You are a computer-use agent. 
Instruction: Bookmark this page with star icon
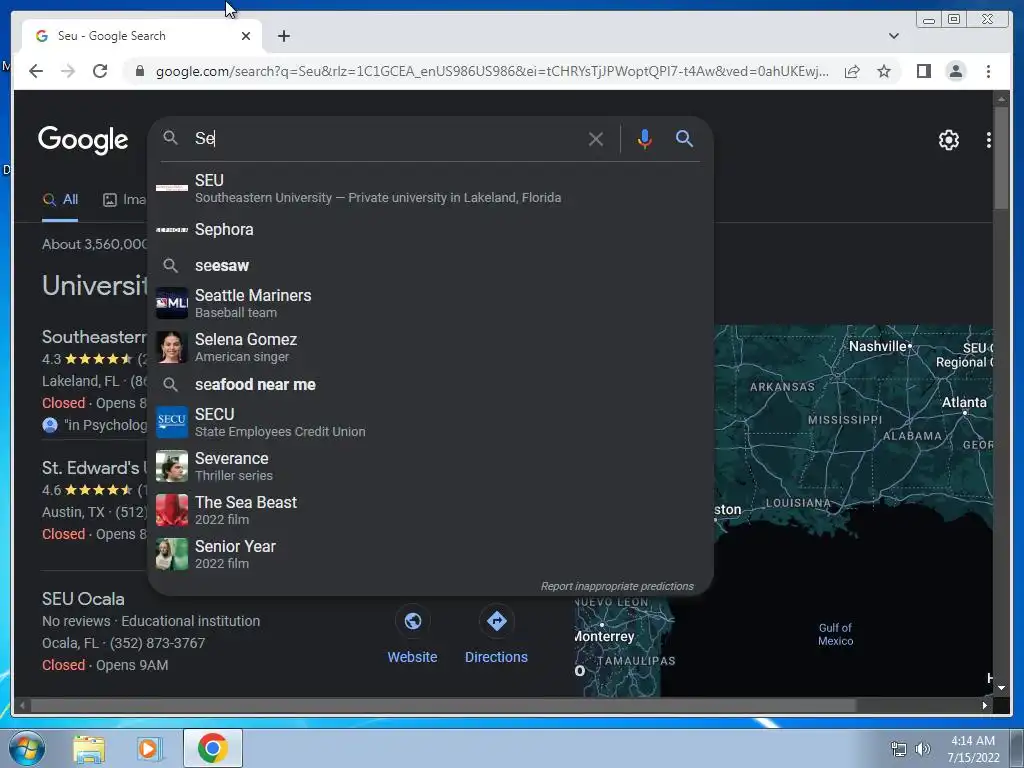coord(884,71)
